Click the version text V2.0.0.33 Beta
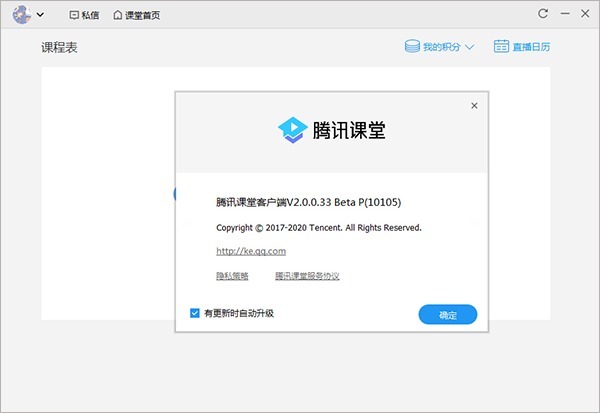Viewport: 600px width, 413px height. [x=308, y=202]
